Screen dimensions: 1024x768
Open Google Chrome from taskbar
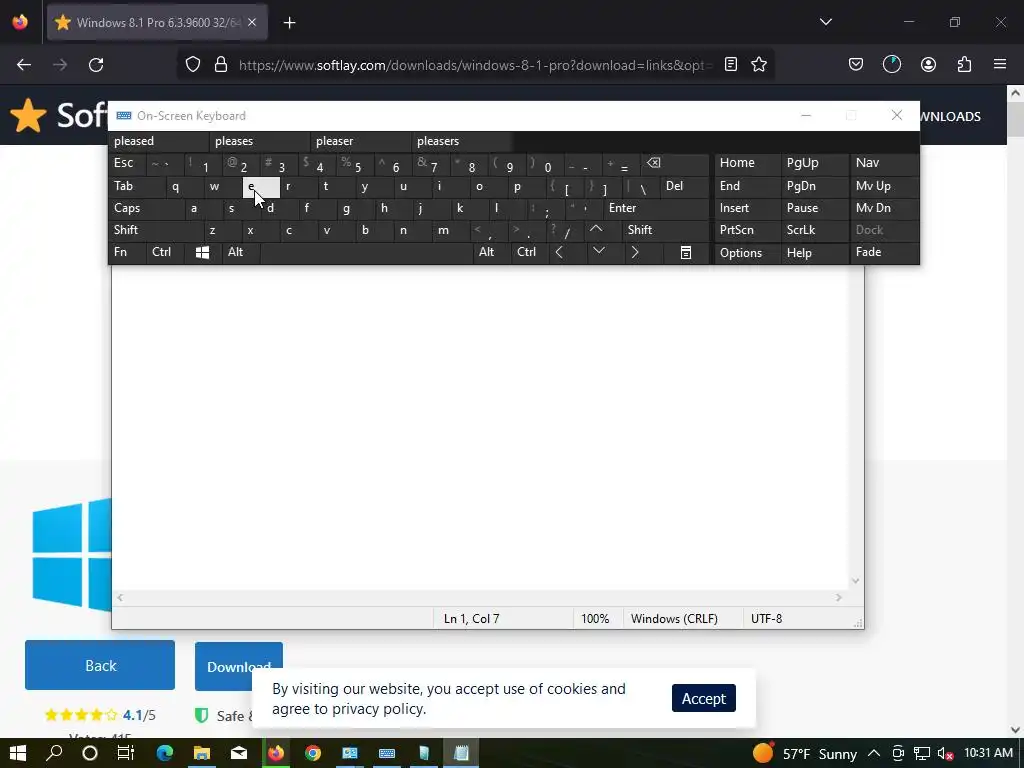(x=313, y=754)
